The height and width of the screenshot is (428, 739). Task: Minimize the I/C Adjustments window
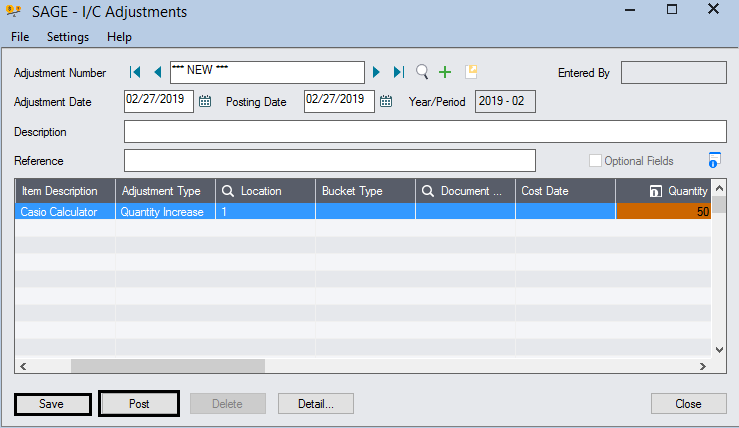pos(630,10)
